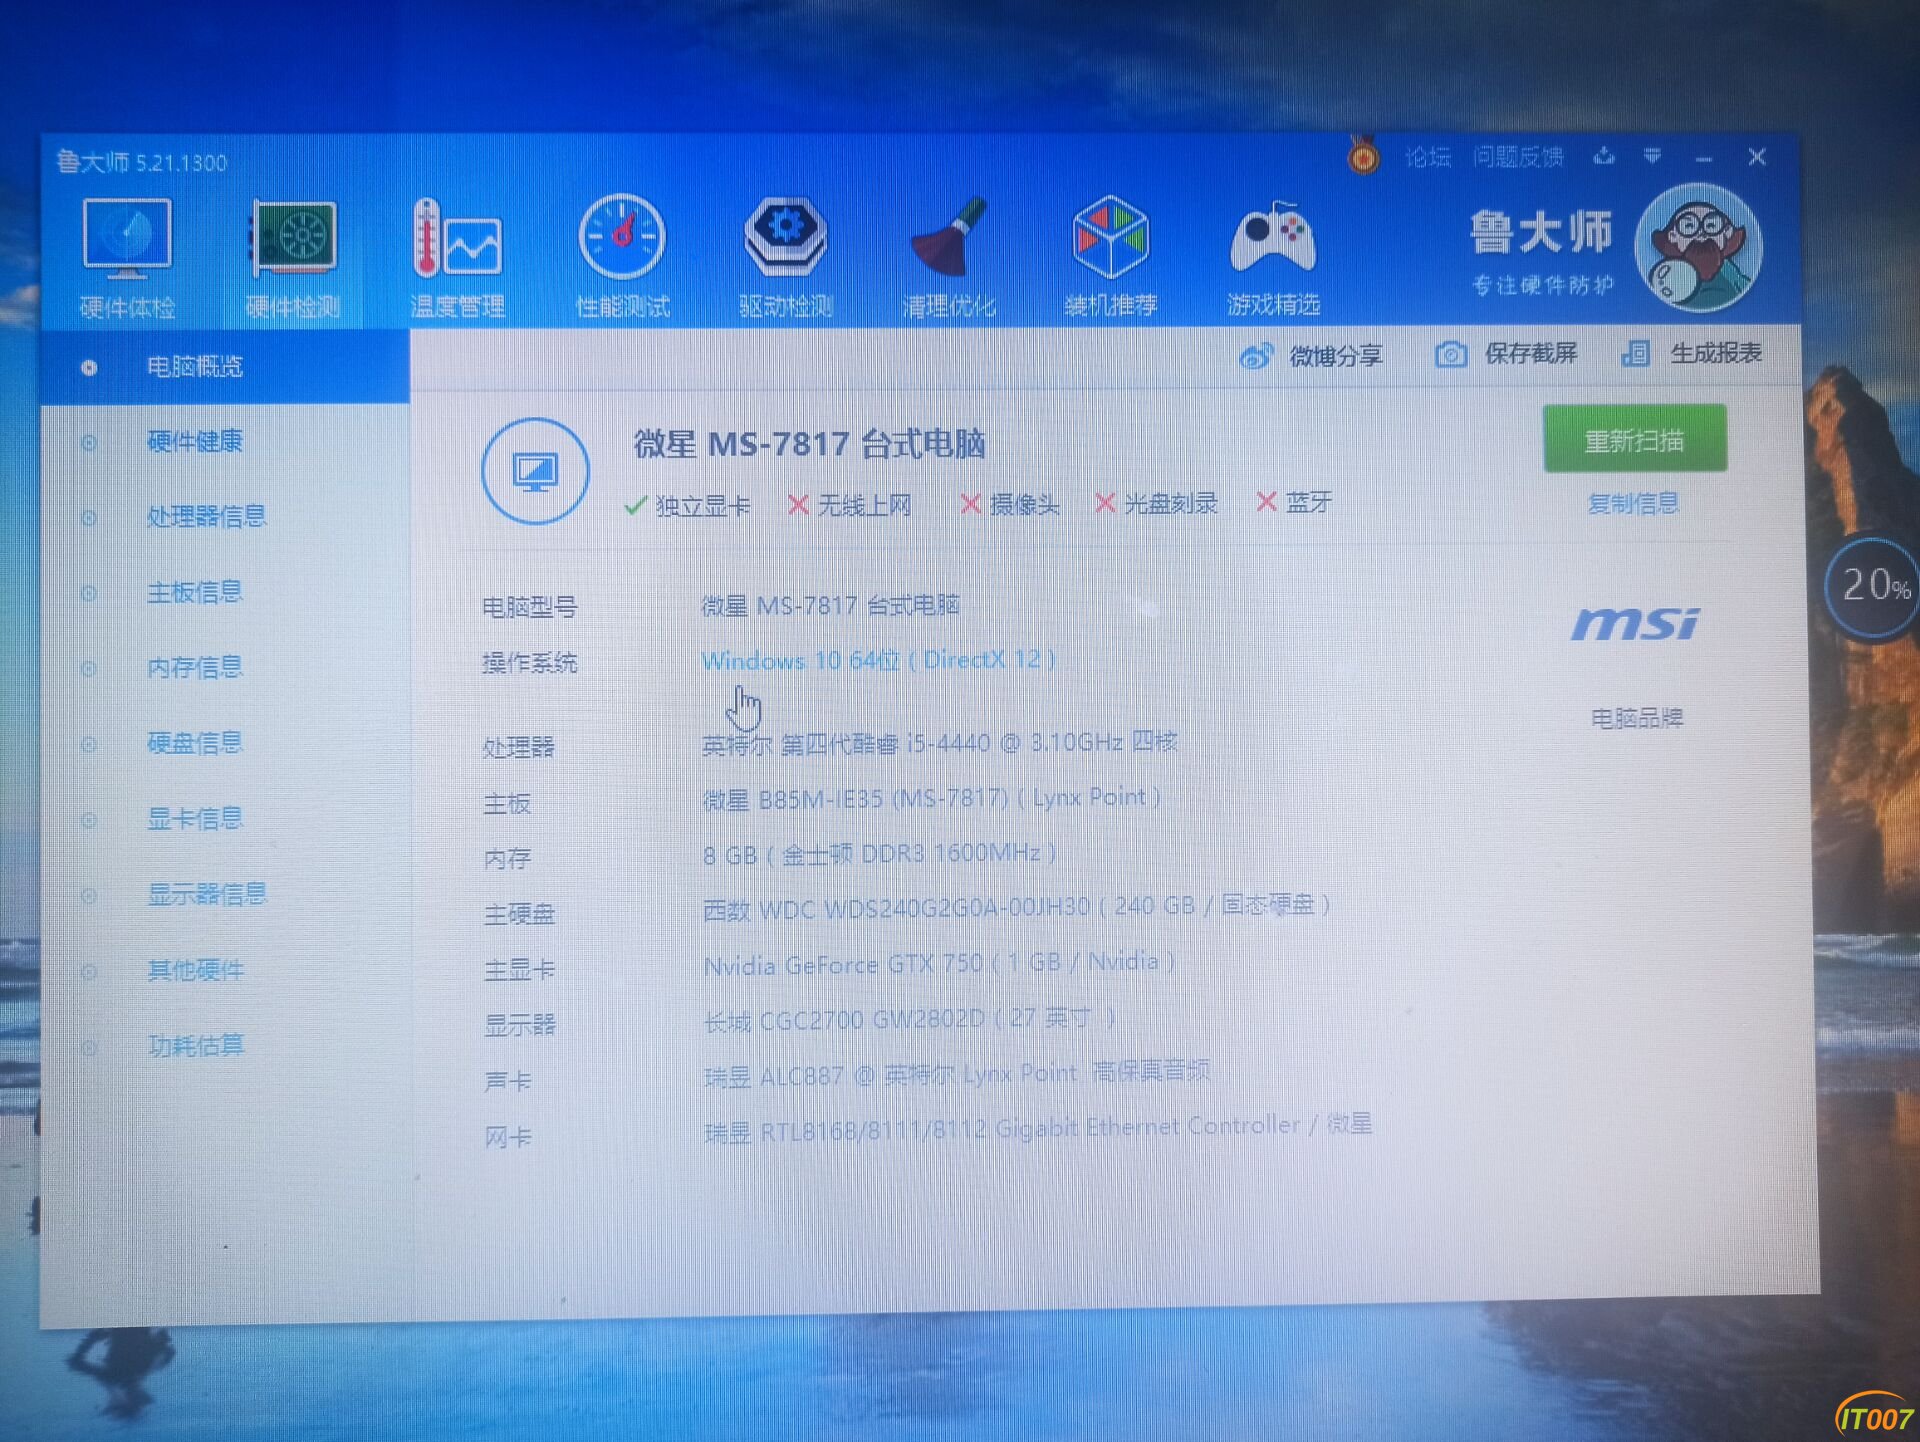Click the 复制信息 copy info link
The image size is (1920, 1442).
tap(1633, 504)
